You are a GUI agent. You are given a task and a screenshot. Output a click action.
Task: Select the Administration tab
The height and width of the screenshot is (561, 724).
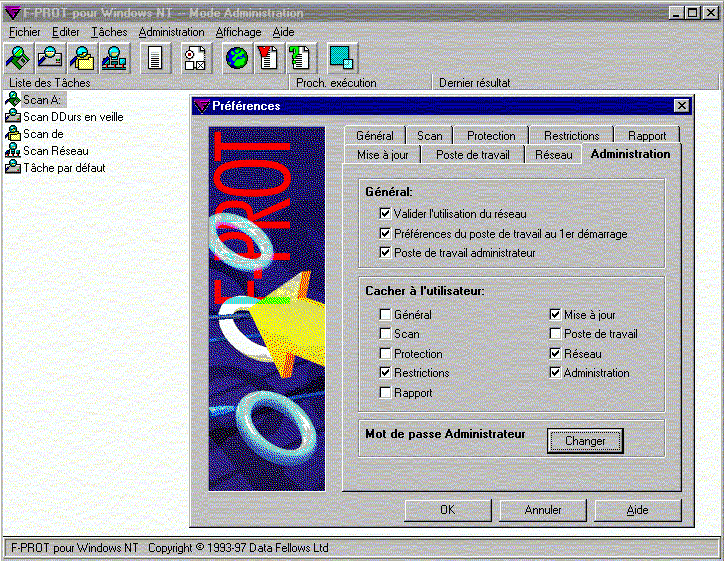tap(630, 154)
